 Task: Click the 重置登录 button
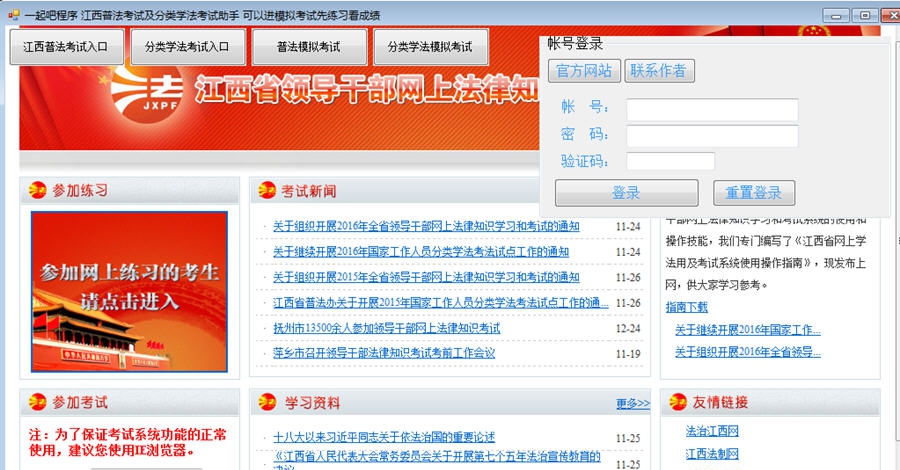tap(754, 193)
